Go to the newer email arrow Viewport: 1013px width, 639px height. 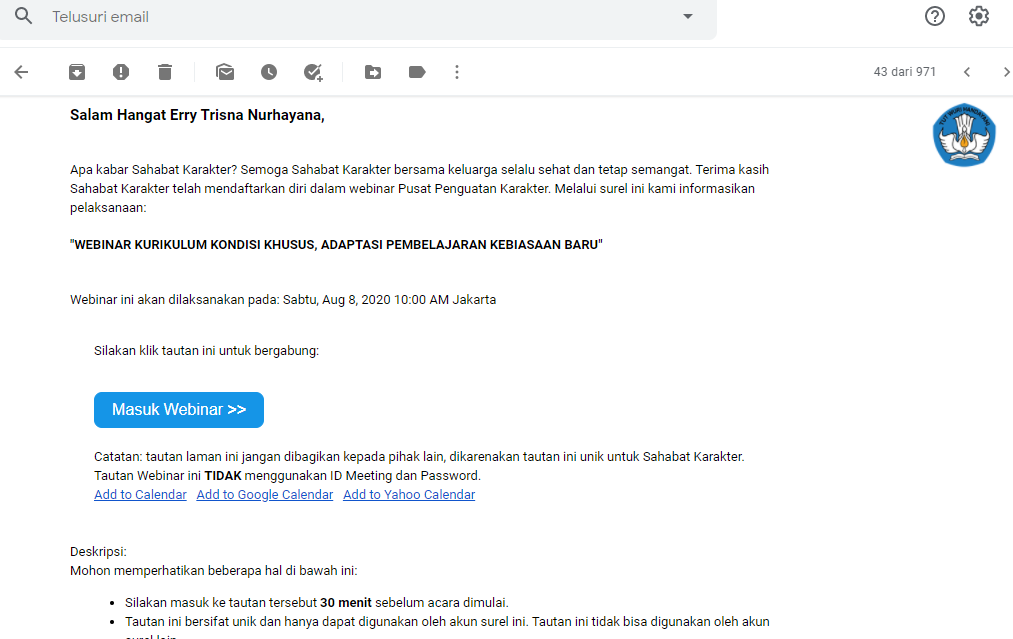coord(966,72)
